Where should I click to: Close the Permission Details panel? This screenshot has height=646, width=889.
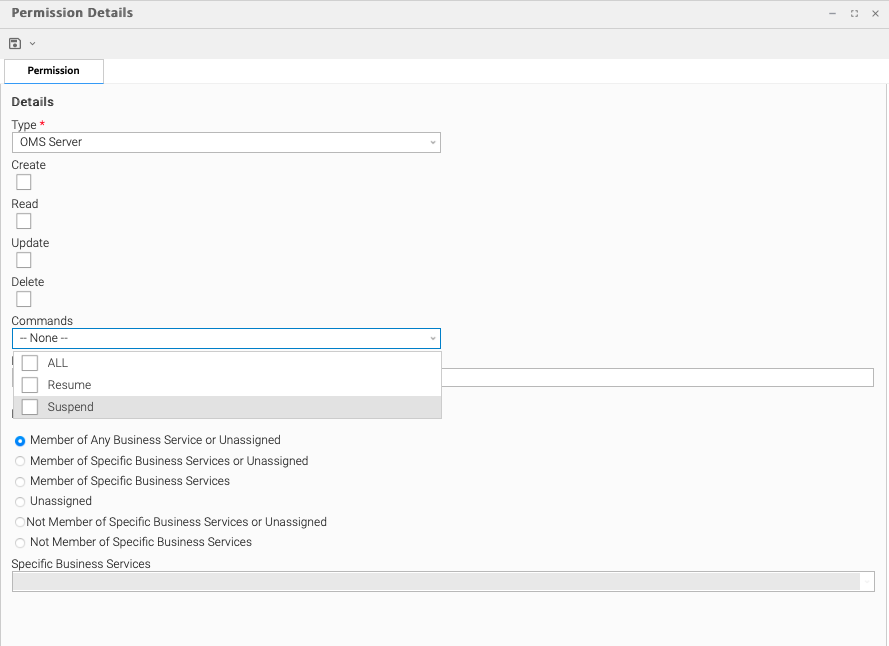(875, 14)
